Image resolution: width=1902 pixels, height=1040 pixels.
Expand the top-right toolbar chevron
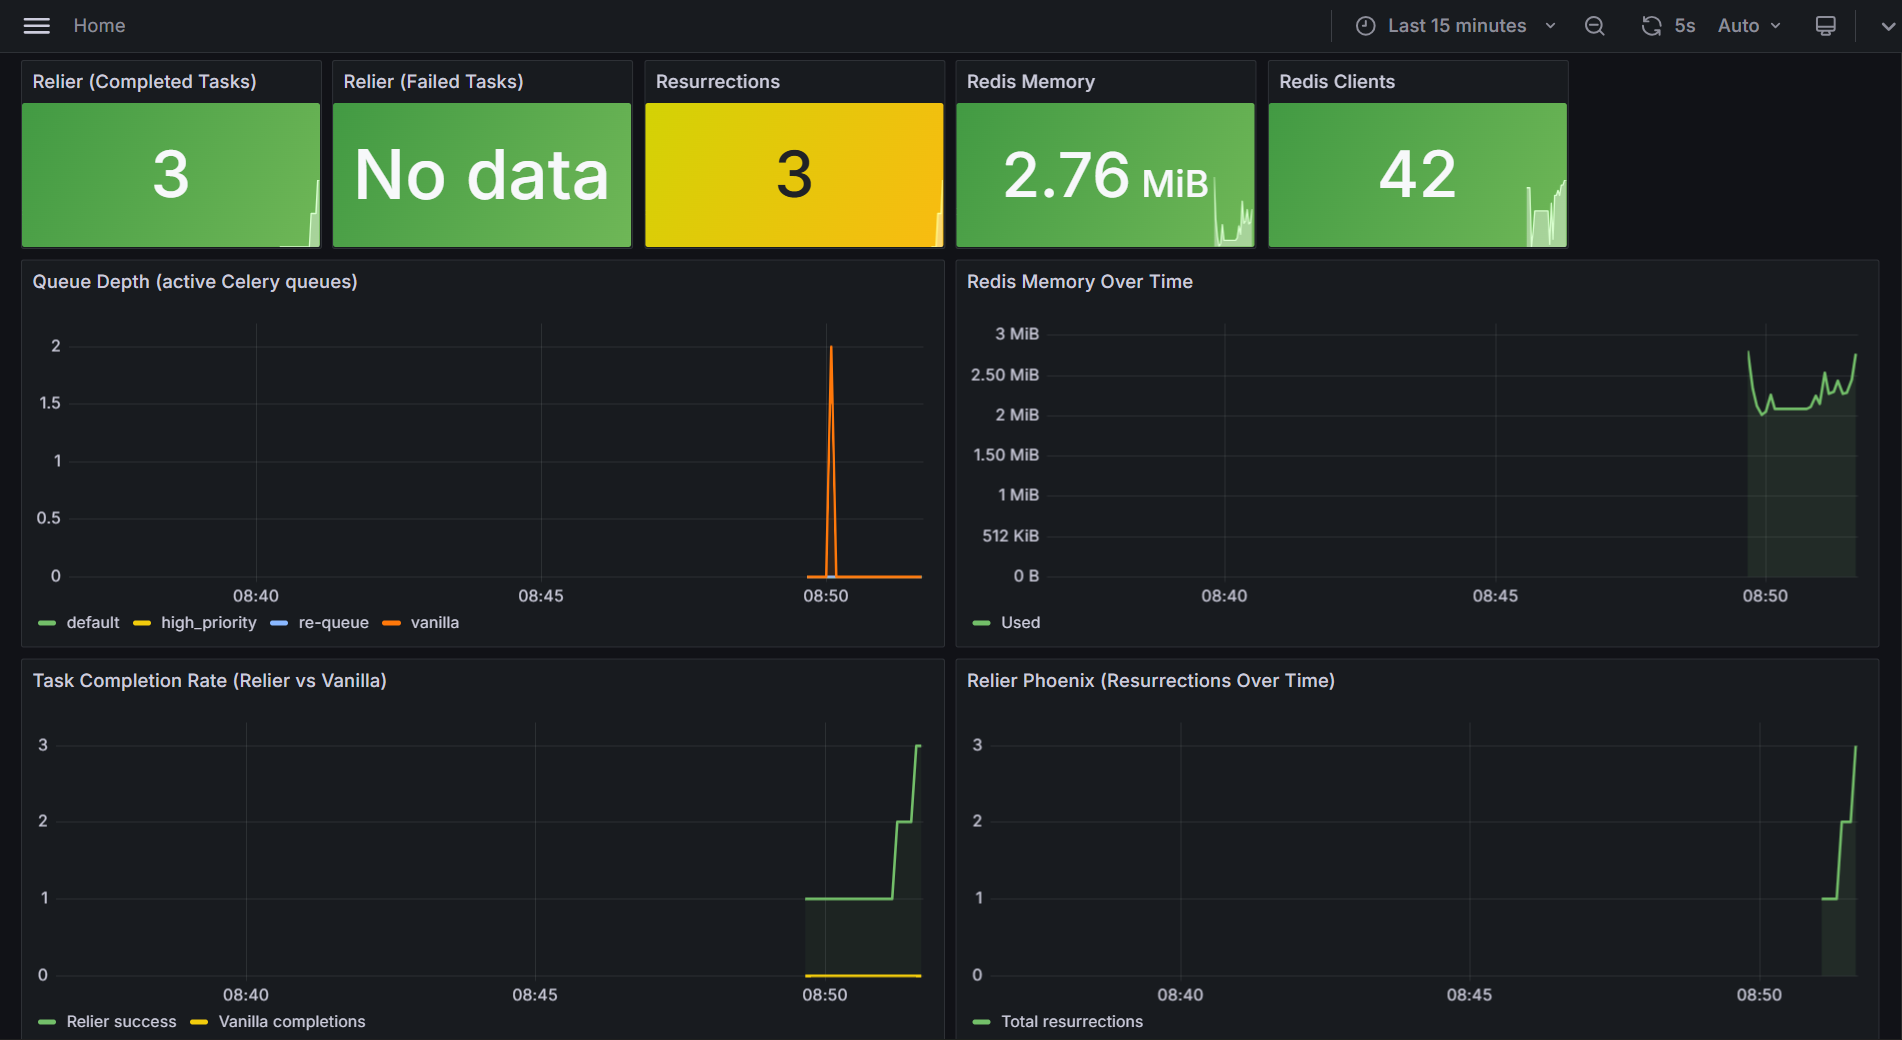pos(1888,26)
